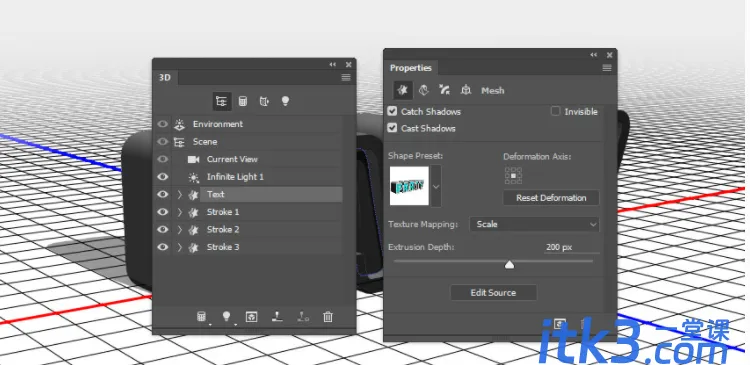Open Deform tab icon in Properties panel
Screen dimensions: 750x365
pyautogui.click(x=423, y=90)
